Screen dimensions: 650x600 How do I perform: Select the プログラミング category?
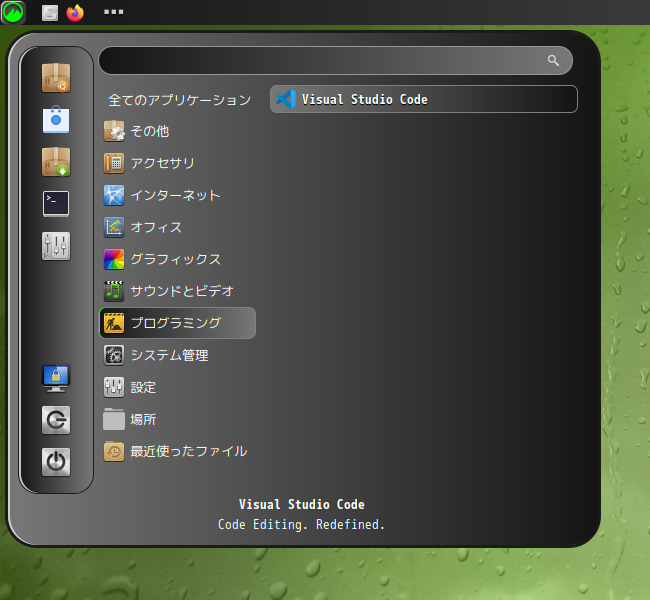click(x=177, y=323)
